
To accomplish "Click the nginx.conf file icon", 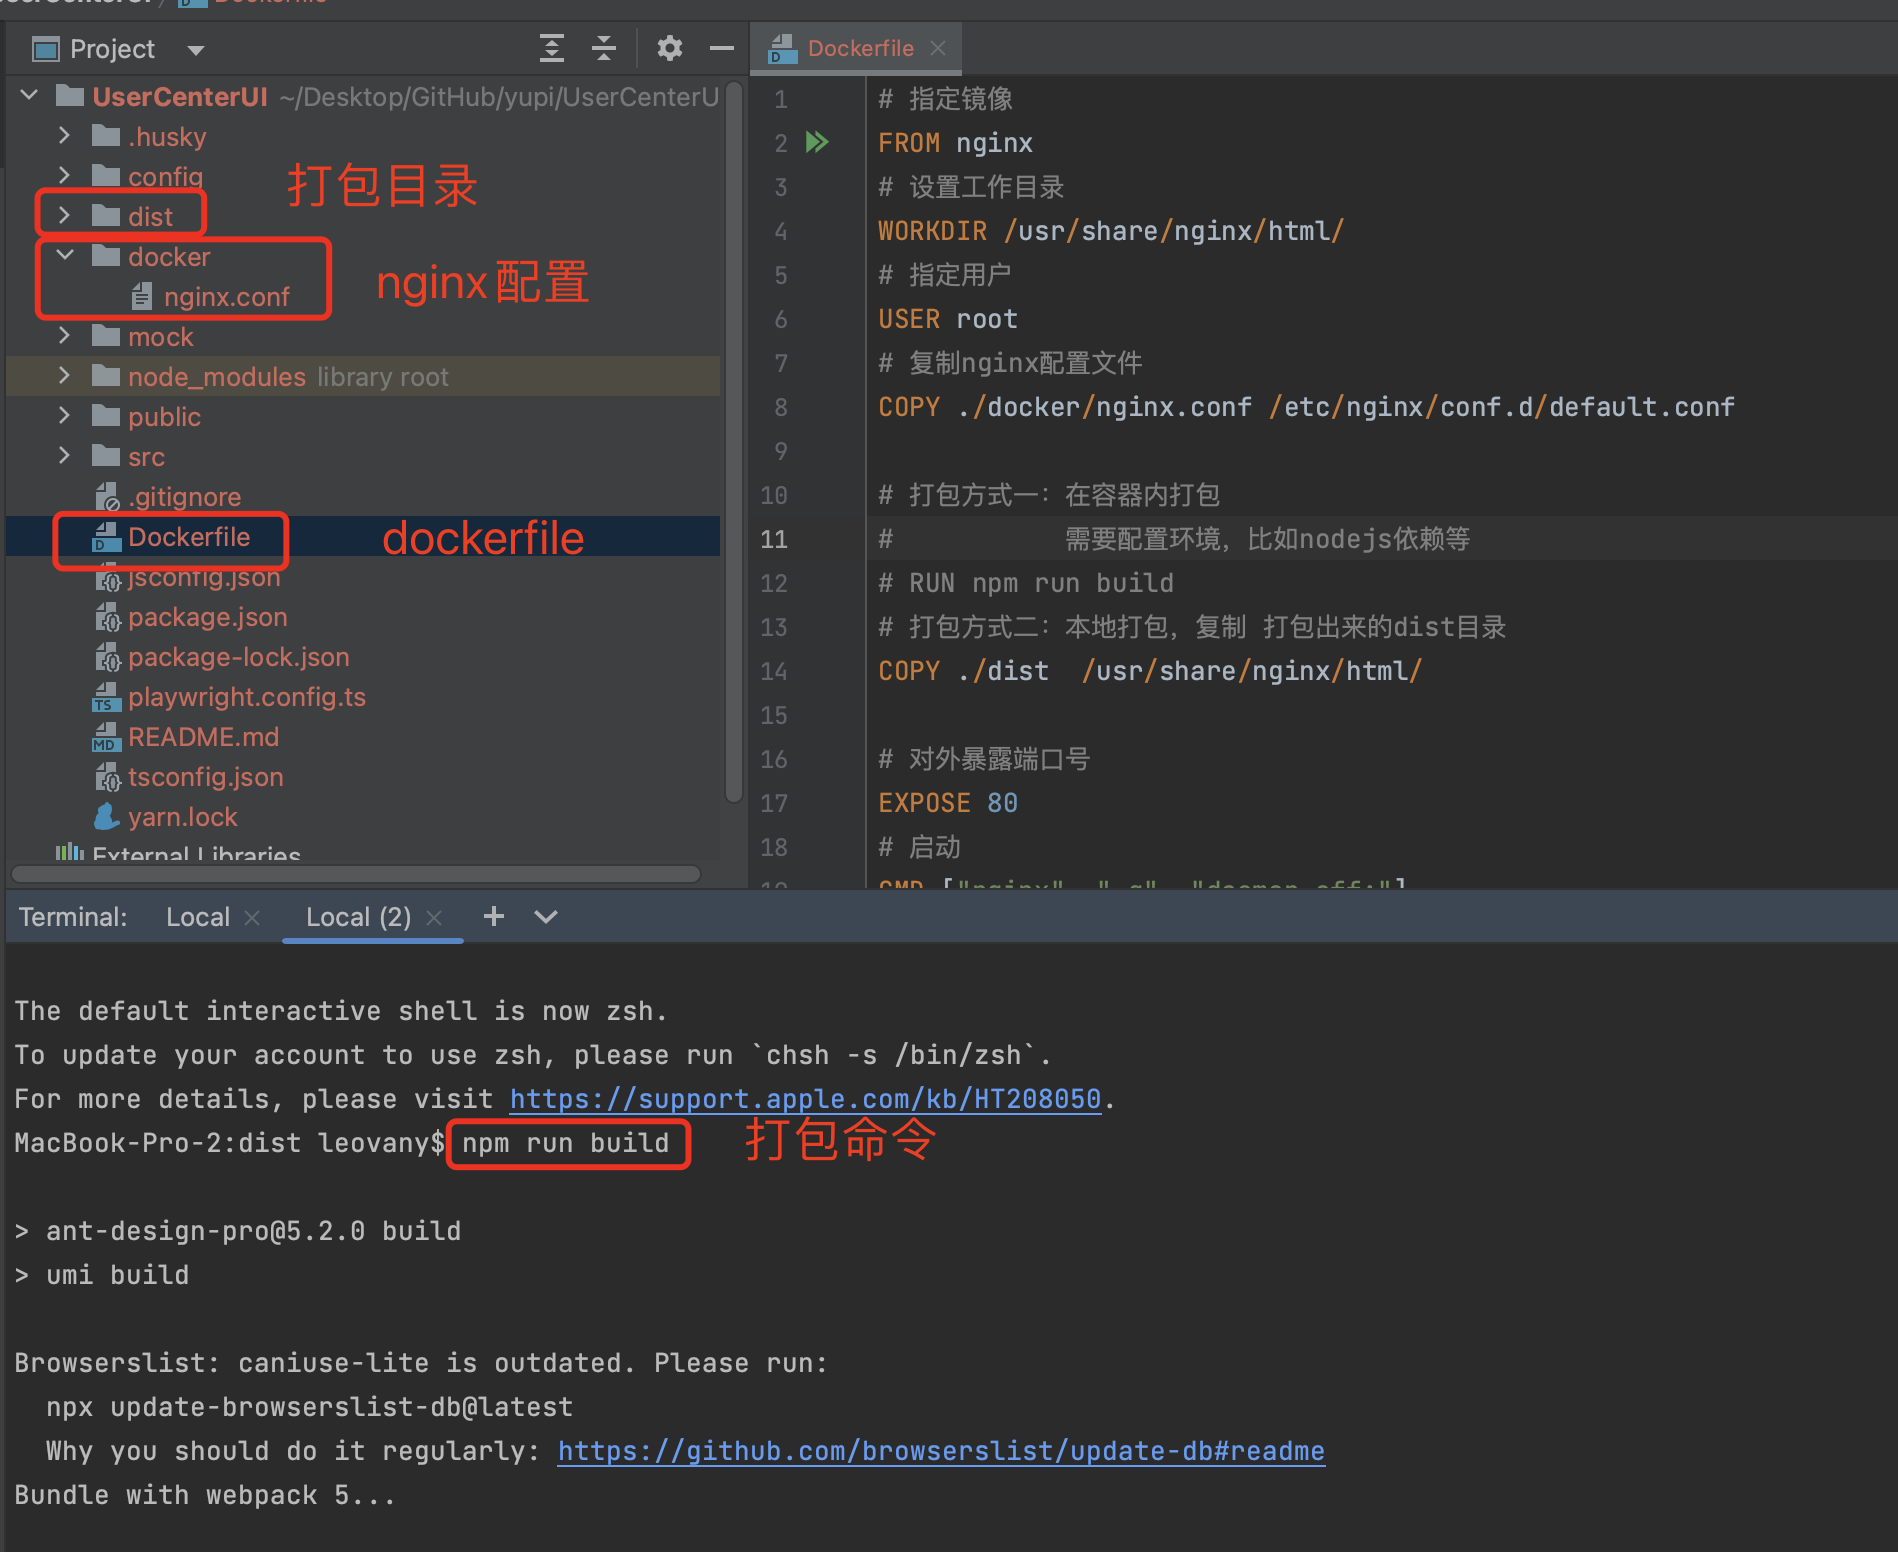I will (x=142, y=296).
